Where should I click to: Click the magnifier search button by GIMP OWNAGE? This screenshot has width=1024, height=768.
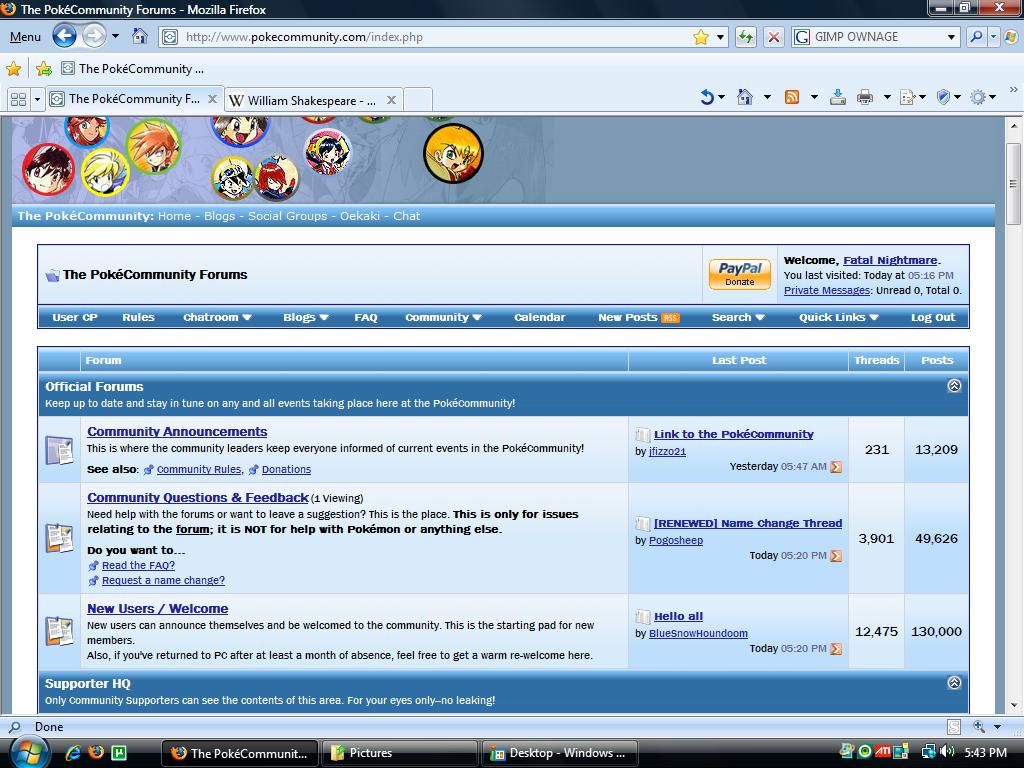(x=976, y=37)
